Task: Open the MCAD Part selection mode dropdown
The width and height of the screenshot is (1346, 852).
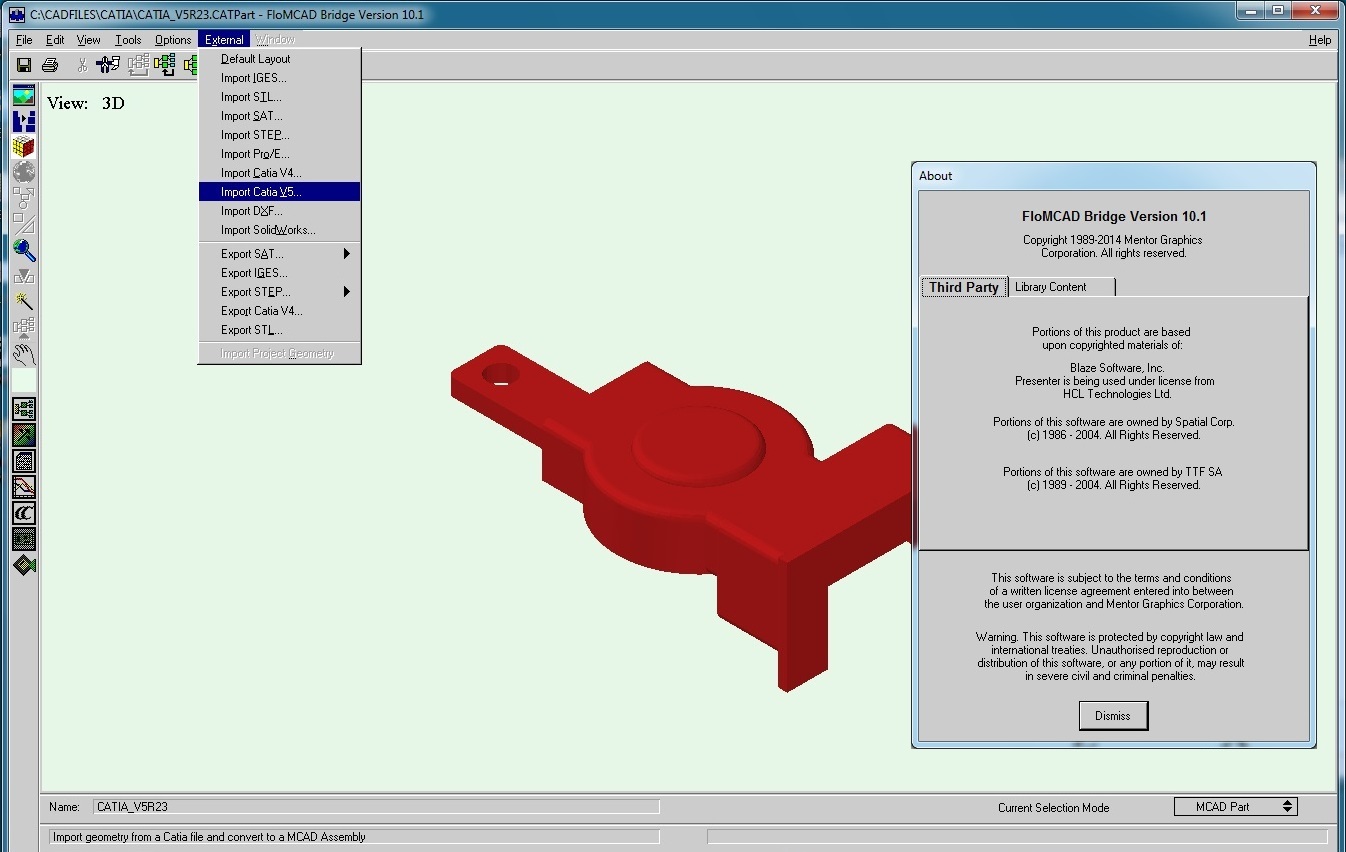Action: pos(1235,807)
